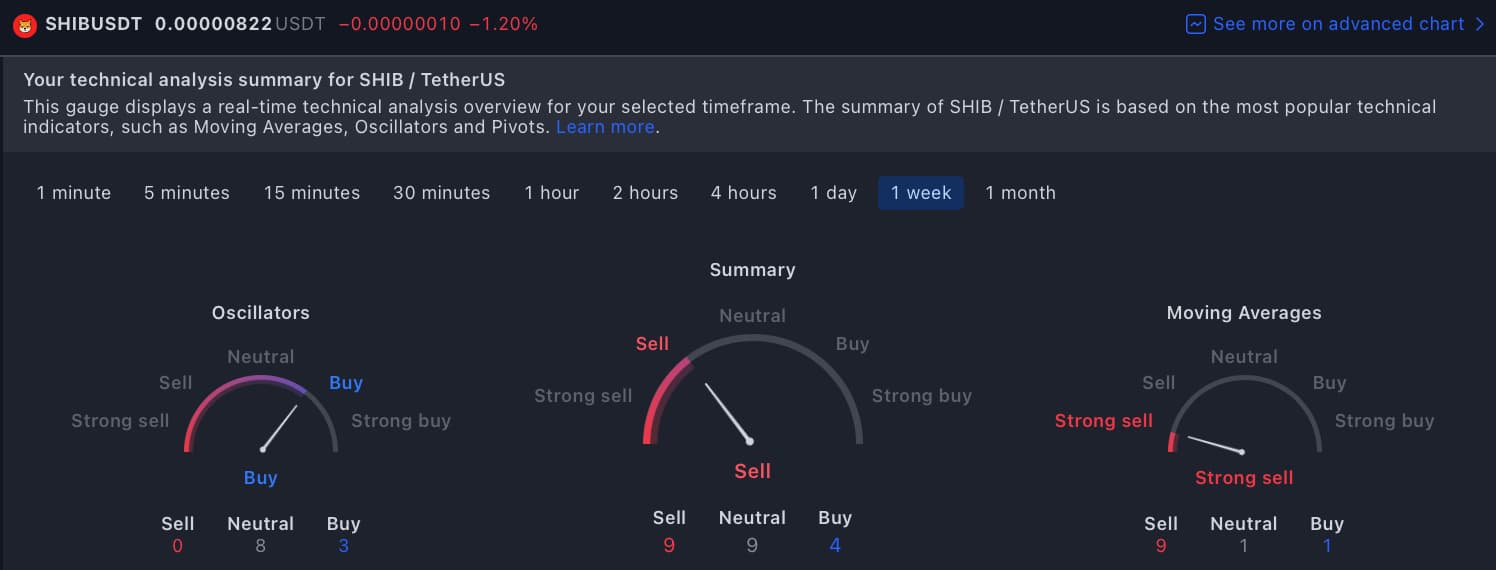Switch to the 5 minutes timeframe

click(x=187, y=193)
